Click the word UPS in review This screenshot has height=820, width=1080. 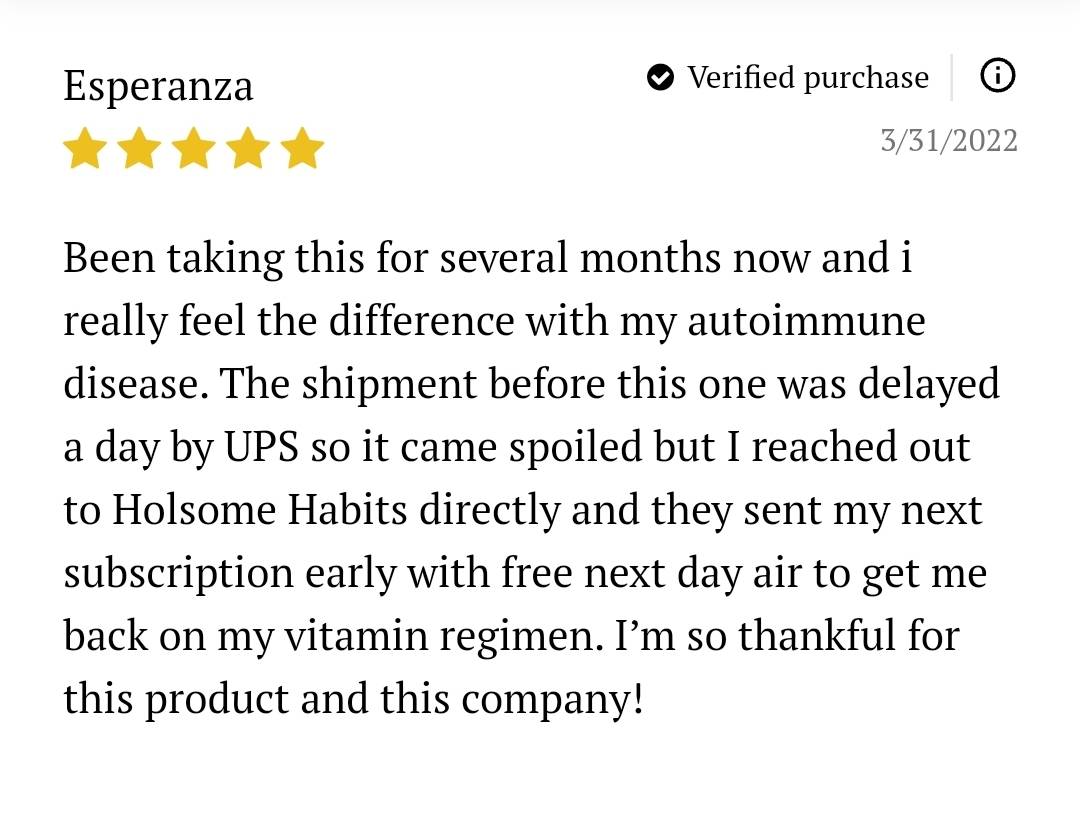click(x=262, y=447)
